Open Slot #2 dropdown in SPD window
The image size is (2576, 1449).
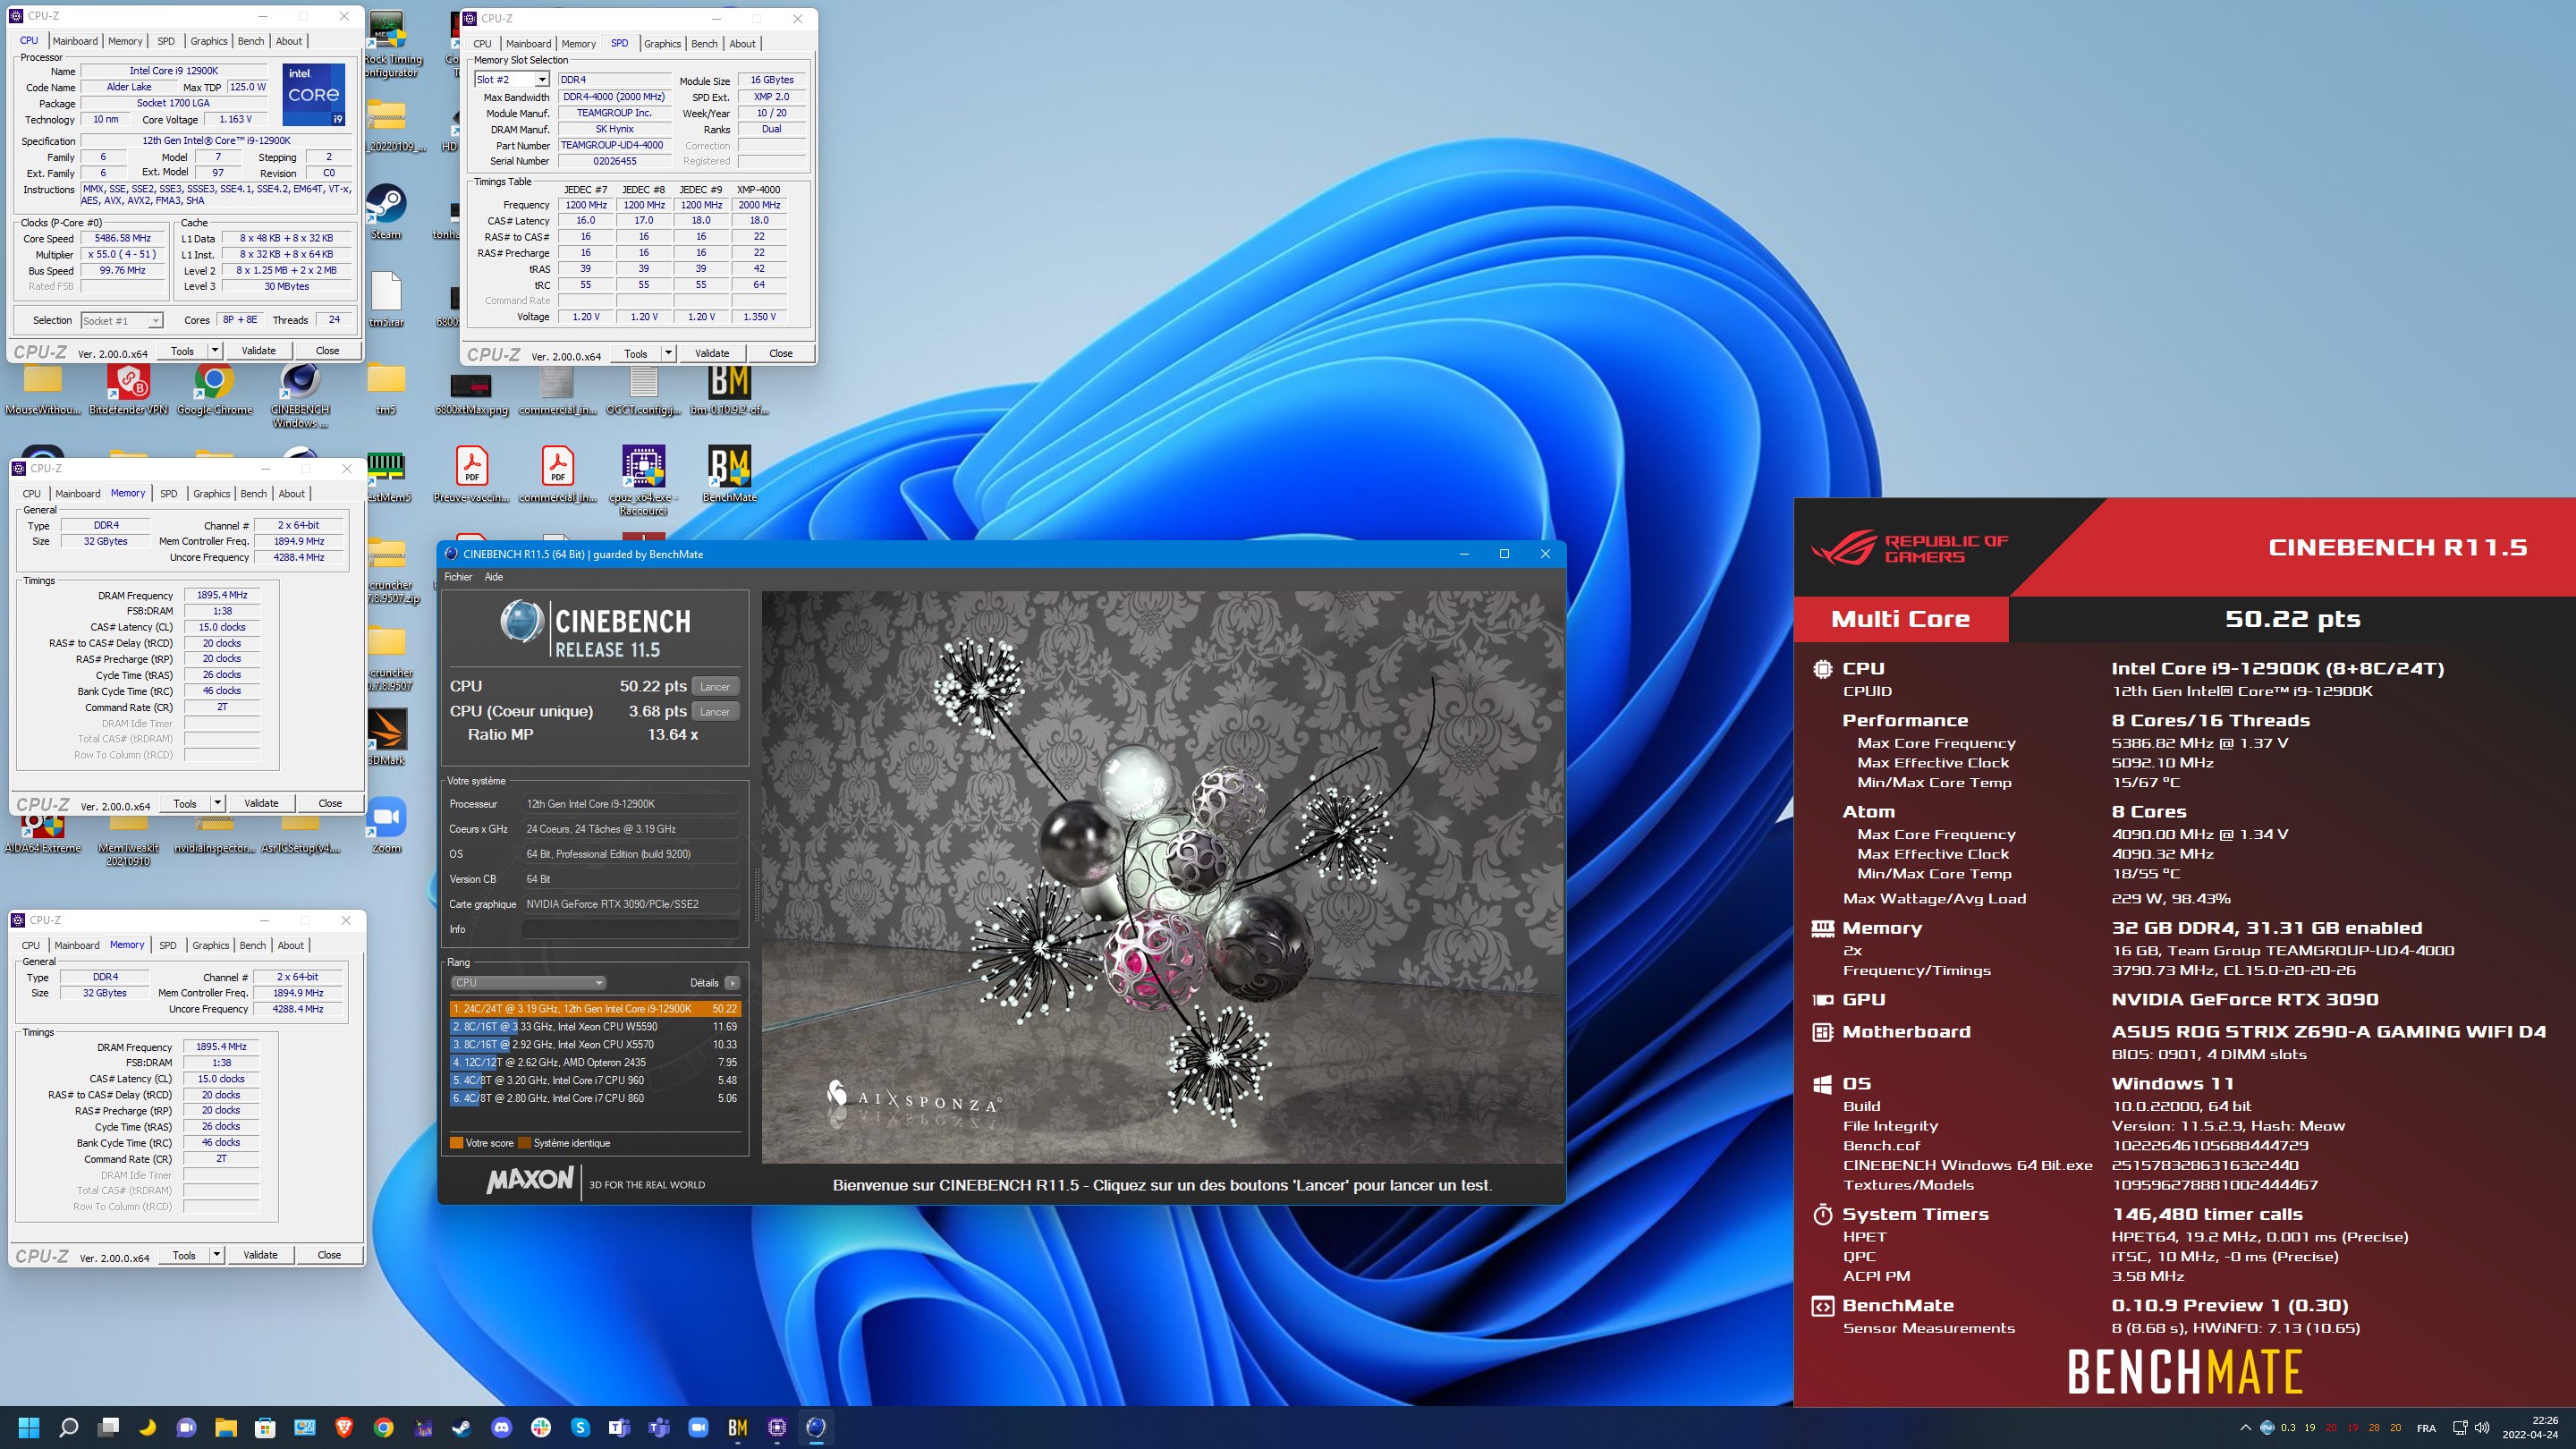point(542,80)
